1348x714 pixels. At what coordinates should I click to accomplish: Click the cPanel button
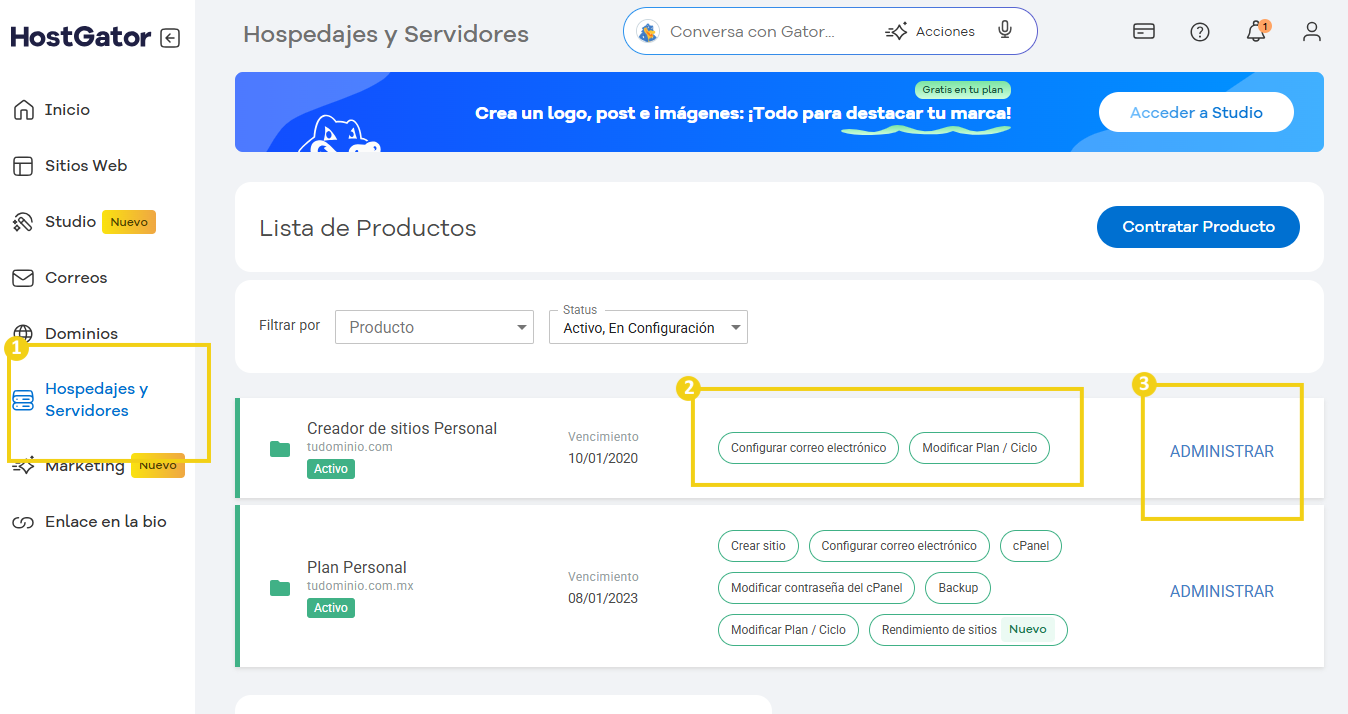click(x=1031, y=546)
